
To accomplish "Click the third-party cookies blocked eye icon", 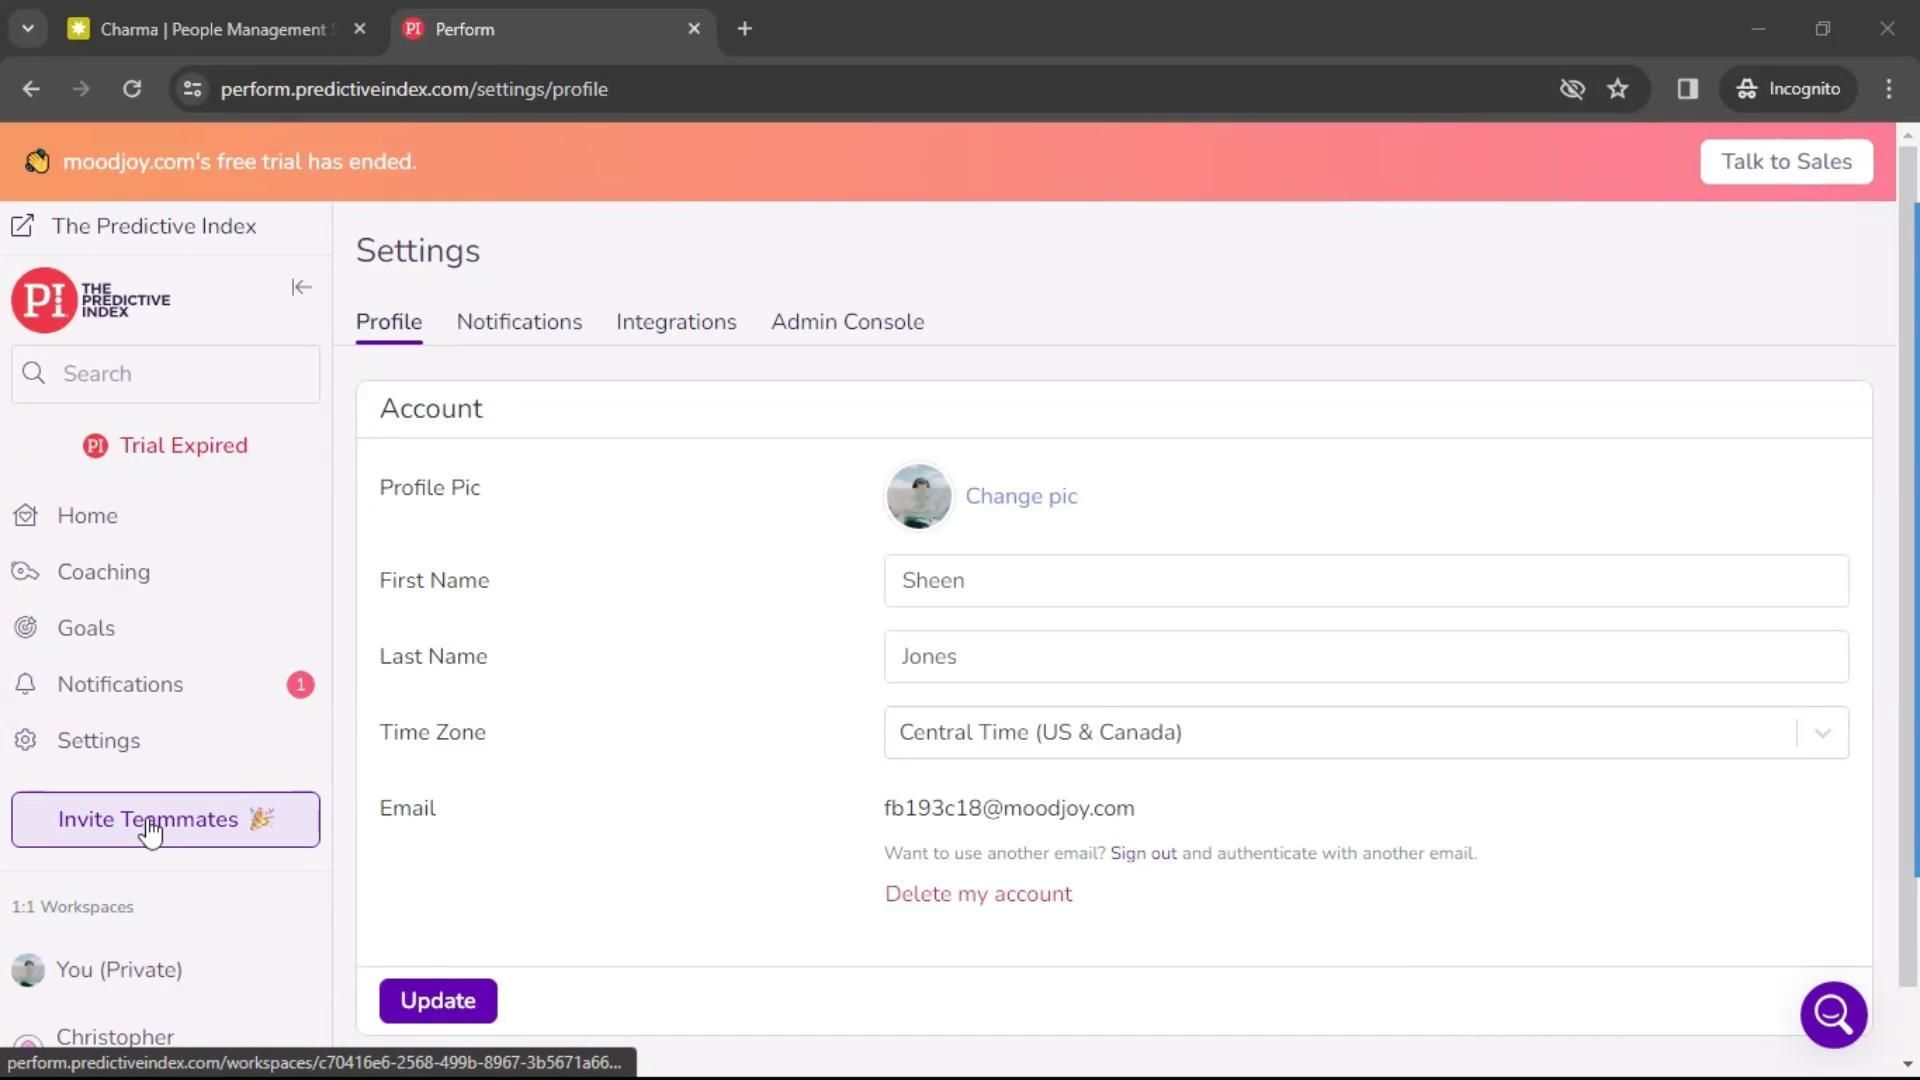I will click(1572, 89).
